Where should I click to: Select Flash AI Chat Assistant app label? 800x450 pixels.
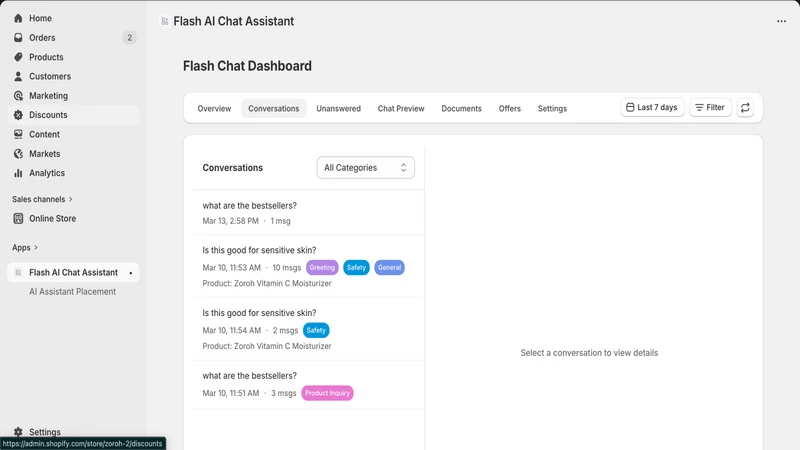tap(73, 272)
